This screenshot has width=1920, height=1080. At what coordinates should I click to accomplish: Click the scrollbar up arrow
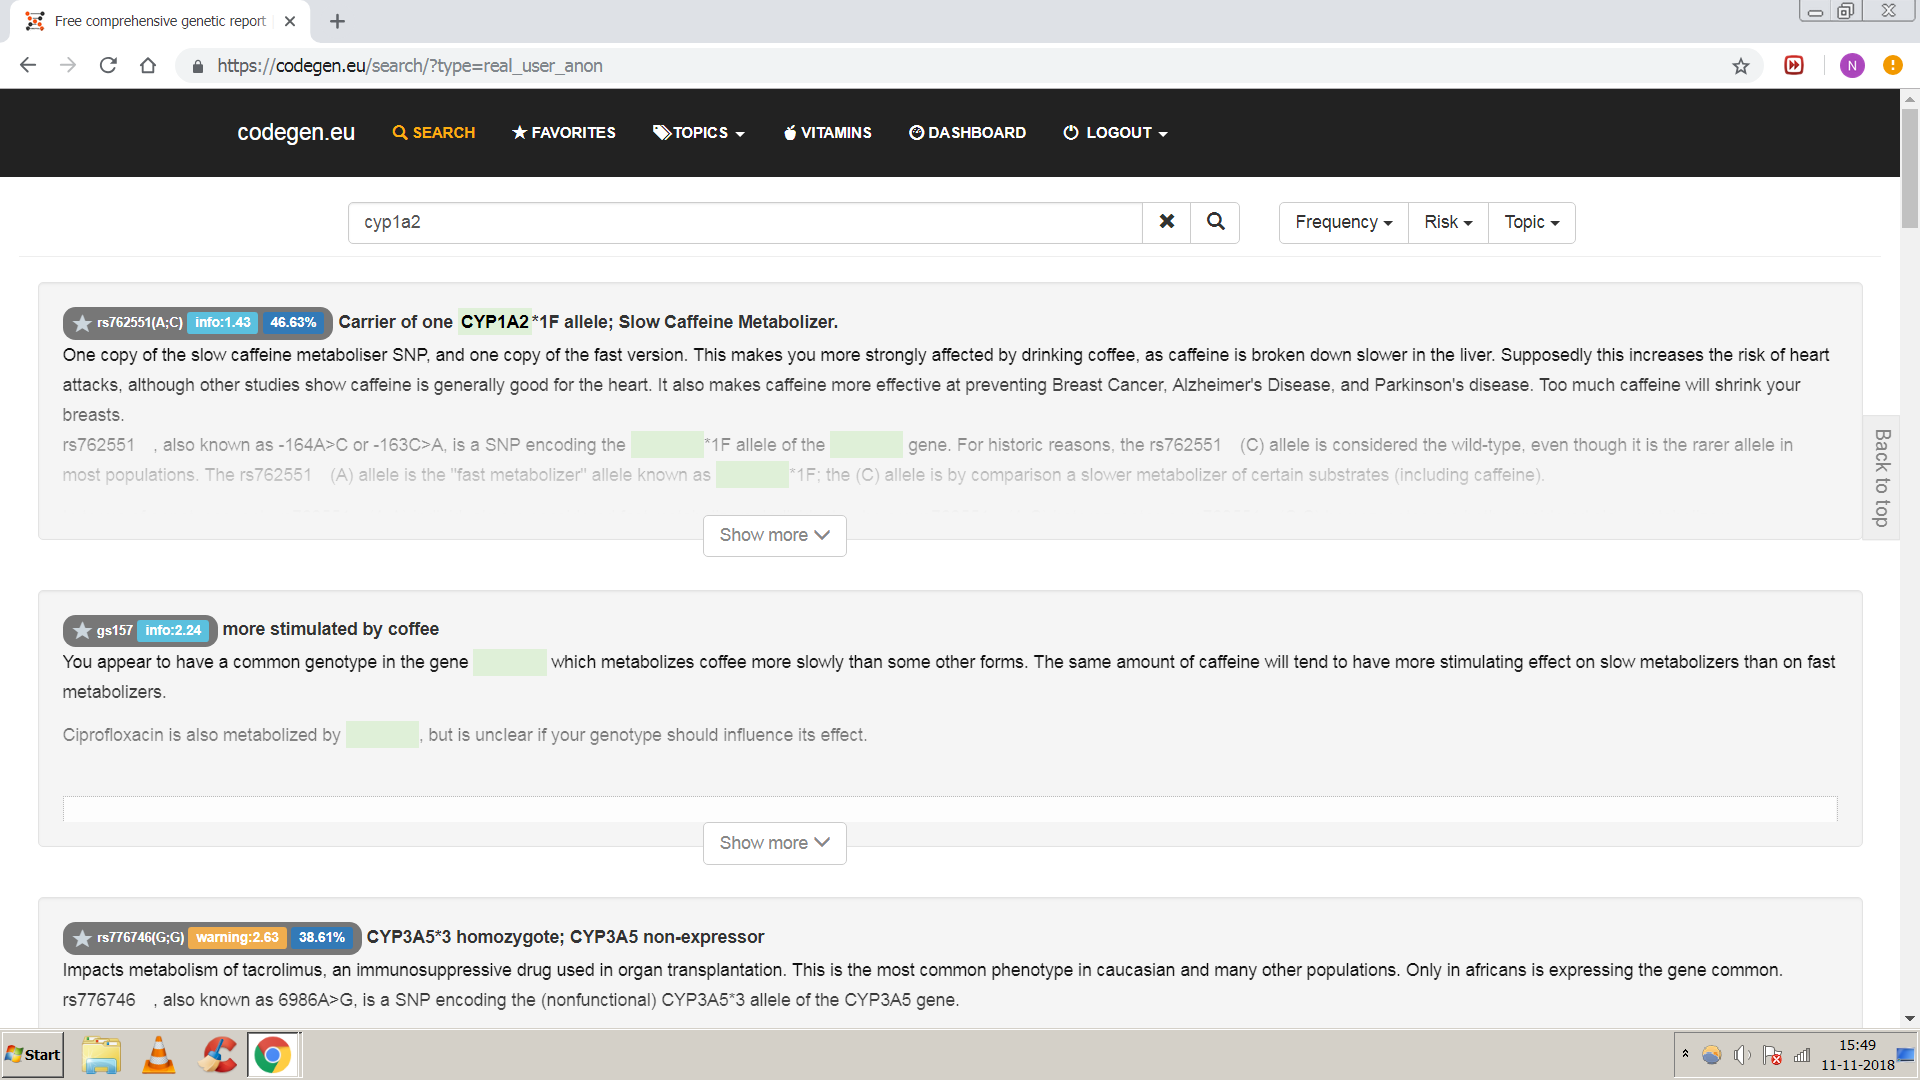(x=1910, y=98)
